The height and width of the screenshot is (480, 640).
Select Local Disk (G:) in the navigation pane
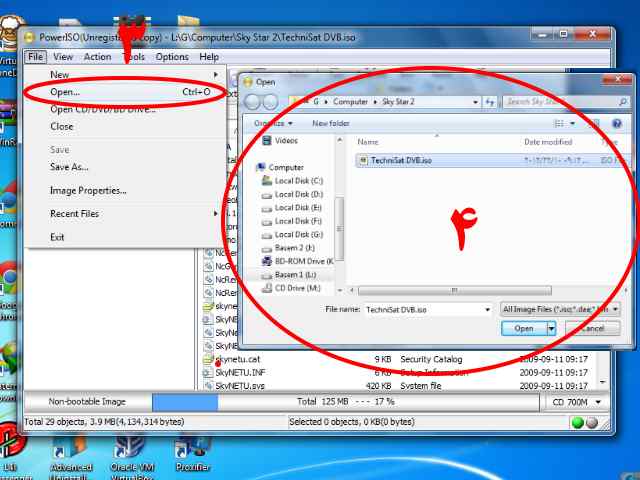pyautogui.click(x=298, y=235)
